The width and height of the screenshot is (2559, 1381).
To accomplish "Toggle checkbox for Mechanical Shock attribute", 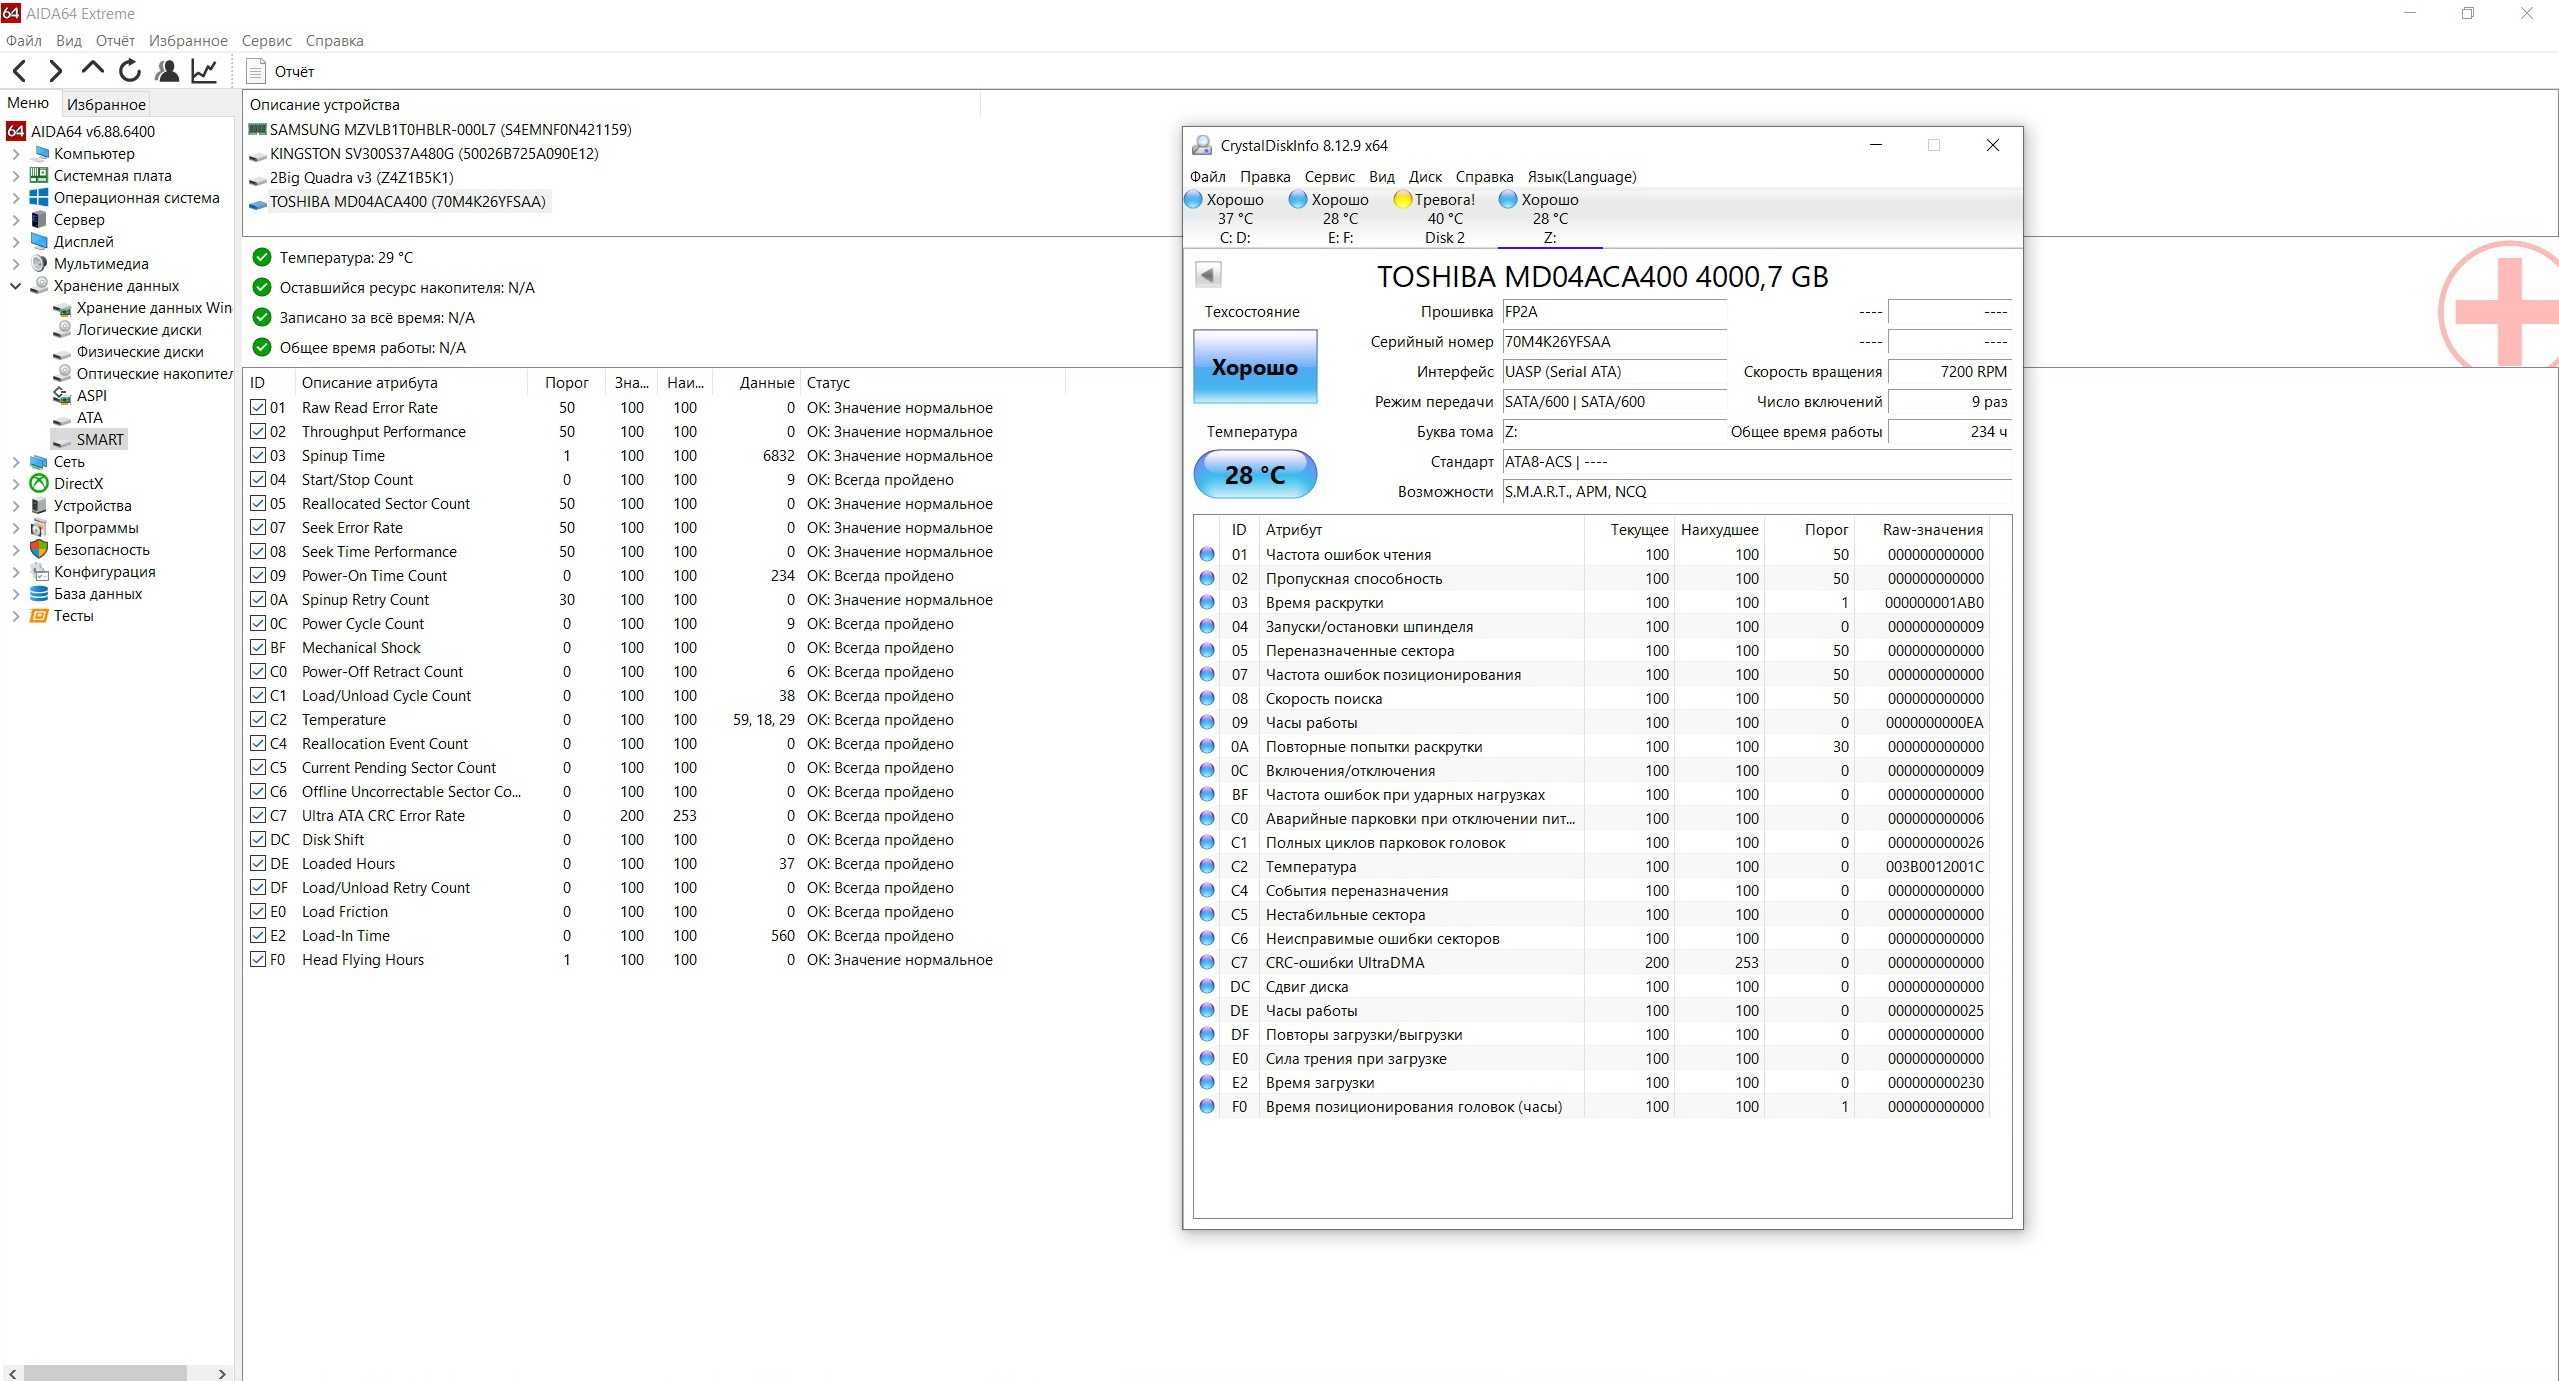I will [x=258, y=647].
